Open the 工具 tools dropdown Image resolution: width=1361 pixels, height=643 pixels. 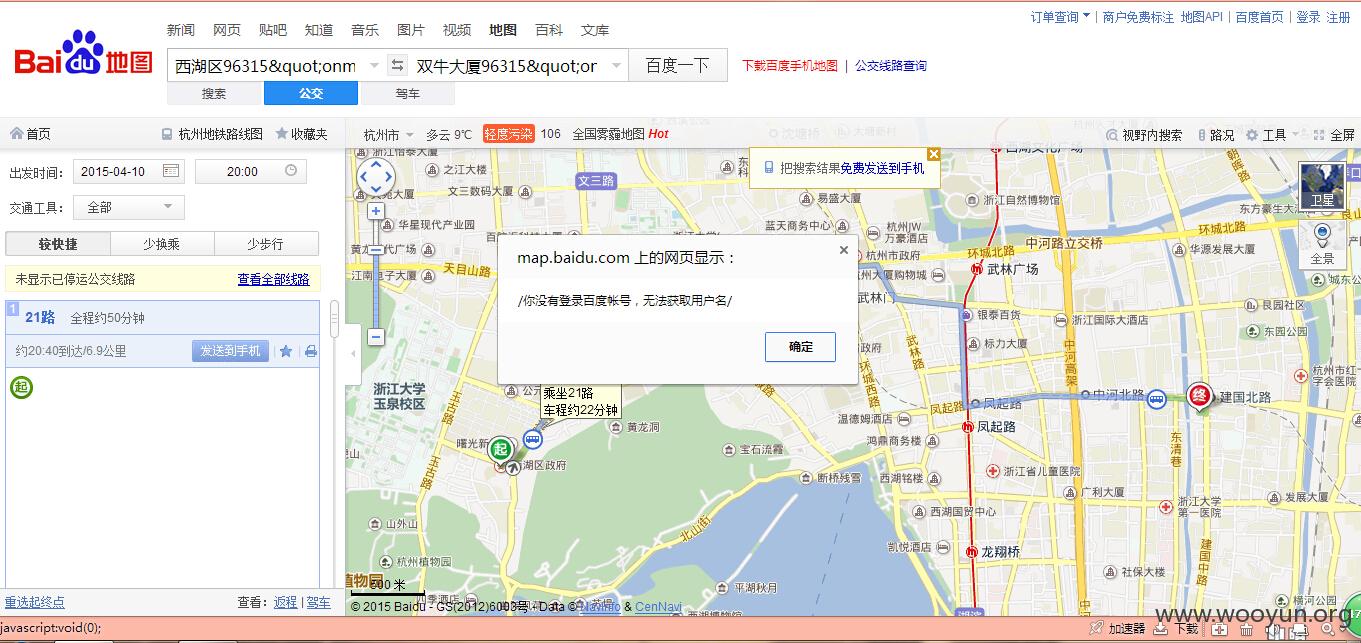point(1272,135)
